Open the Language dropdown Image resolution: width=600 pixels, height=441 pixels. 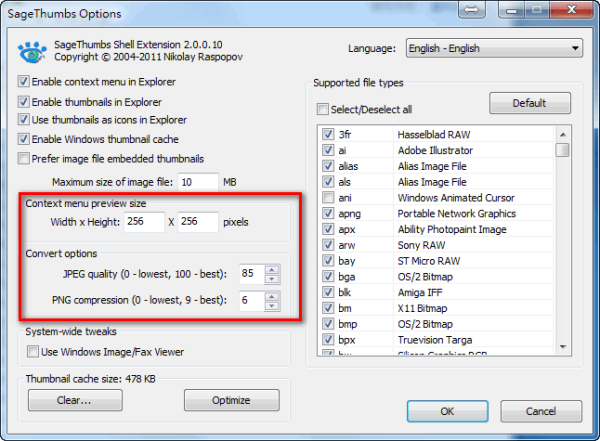[494, 48]
